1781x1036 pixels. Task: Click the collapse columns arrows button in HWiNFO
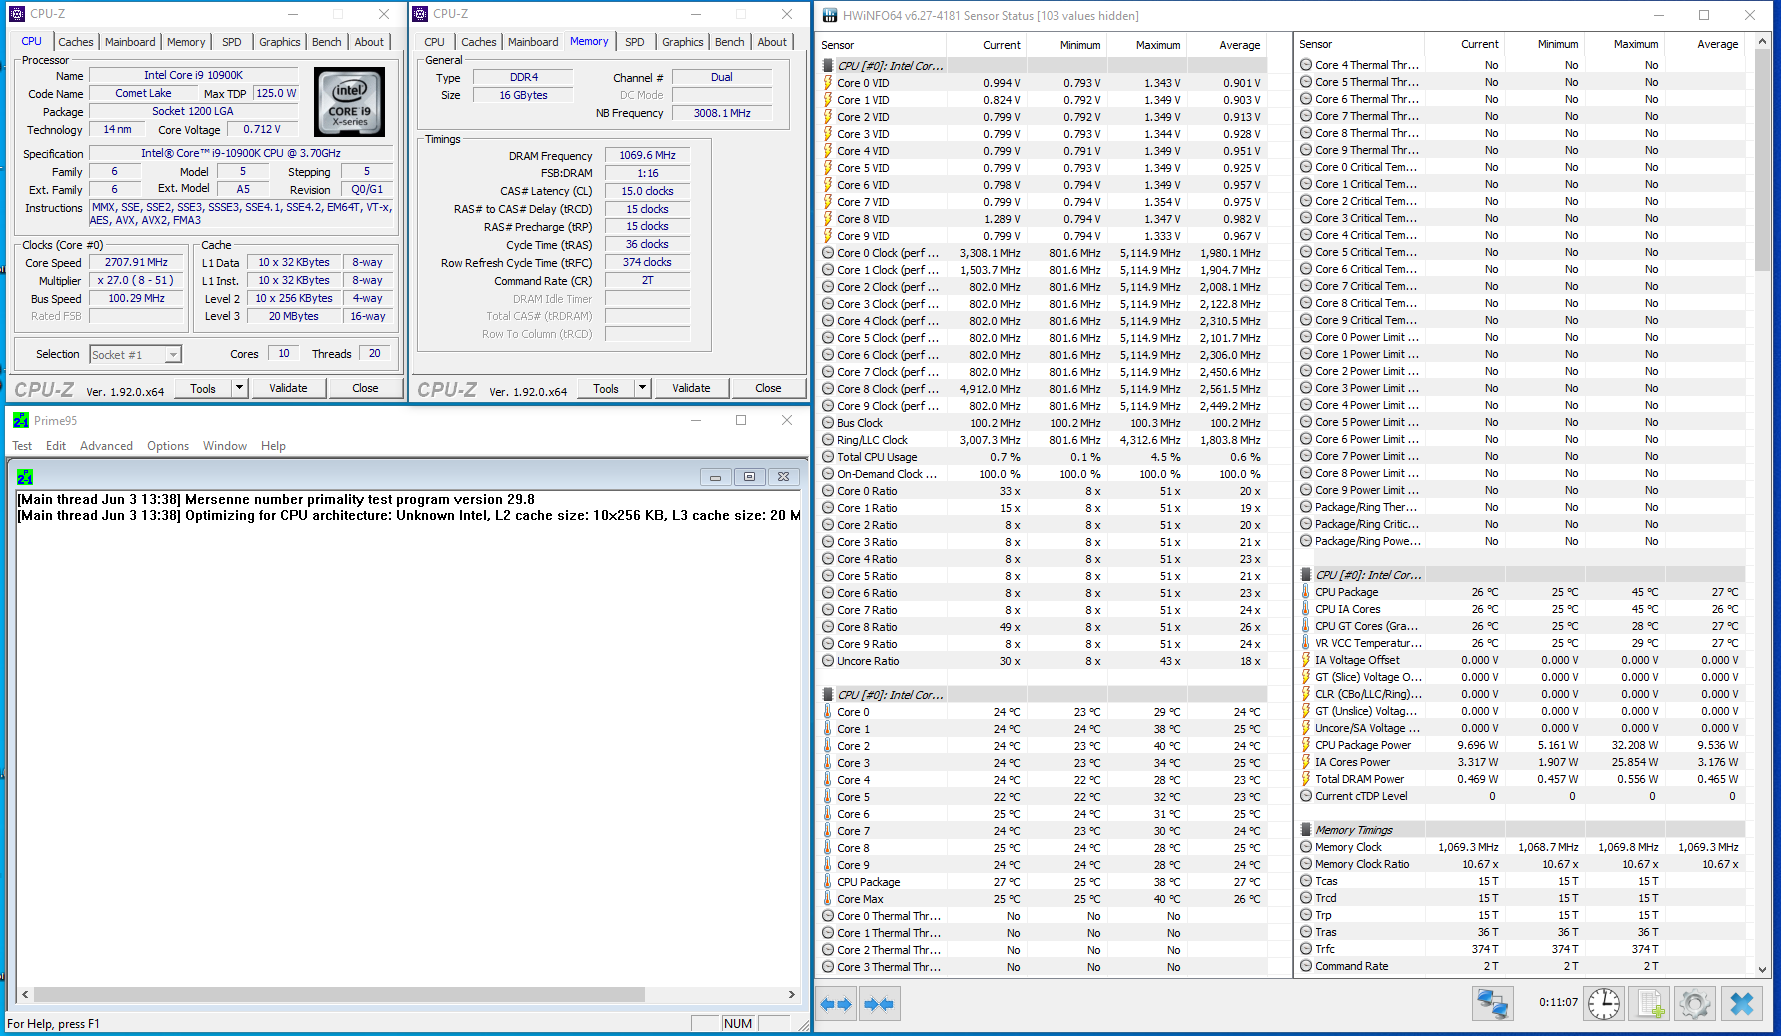coord(879,1003)
